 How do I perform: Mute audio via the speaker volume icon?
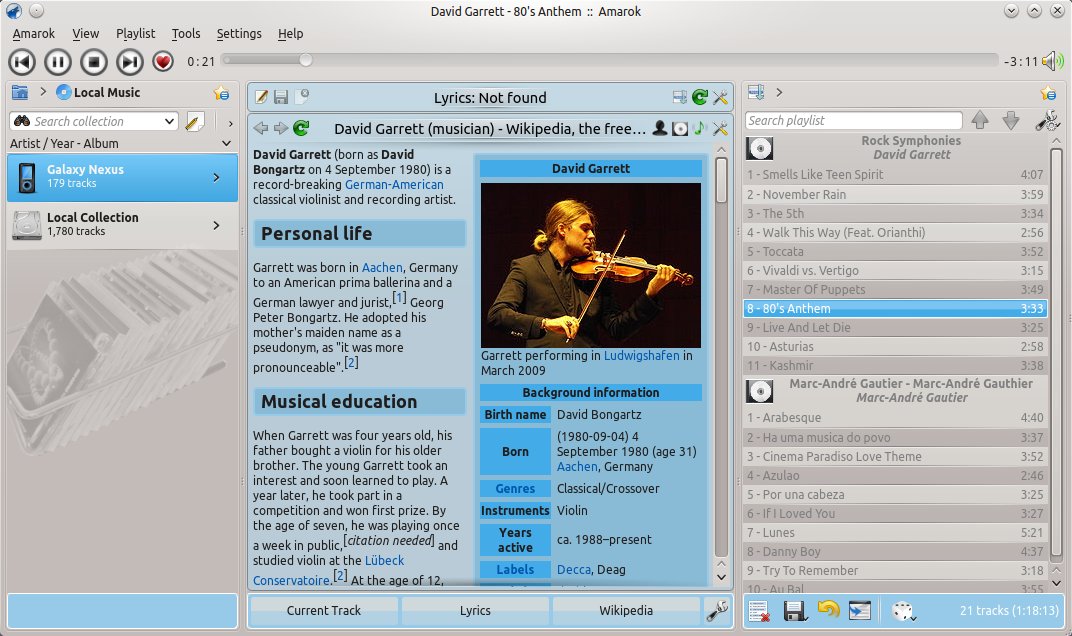[1052, 62]
